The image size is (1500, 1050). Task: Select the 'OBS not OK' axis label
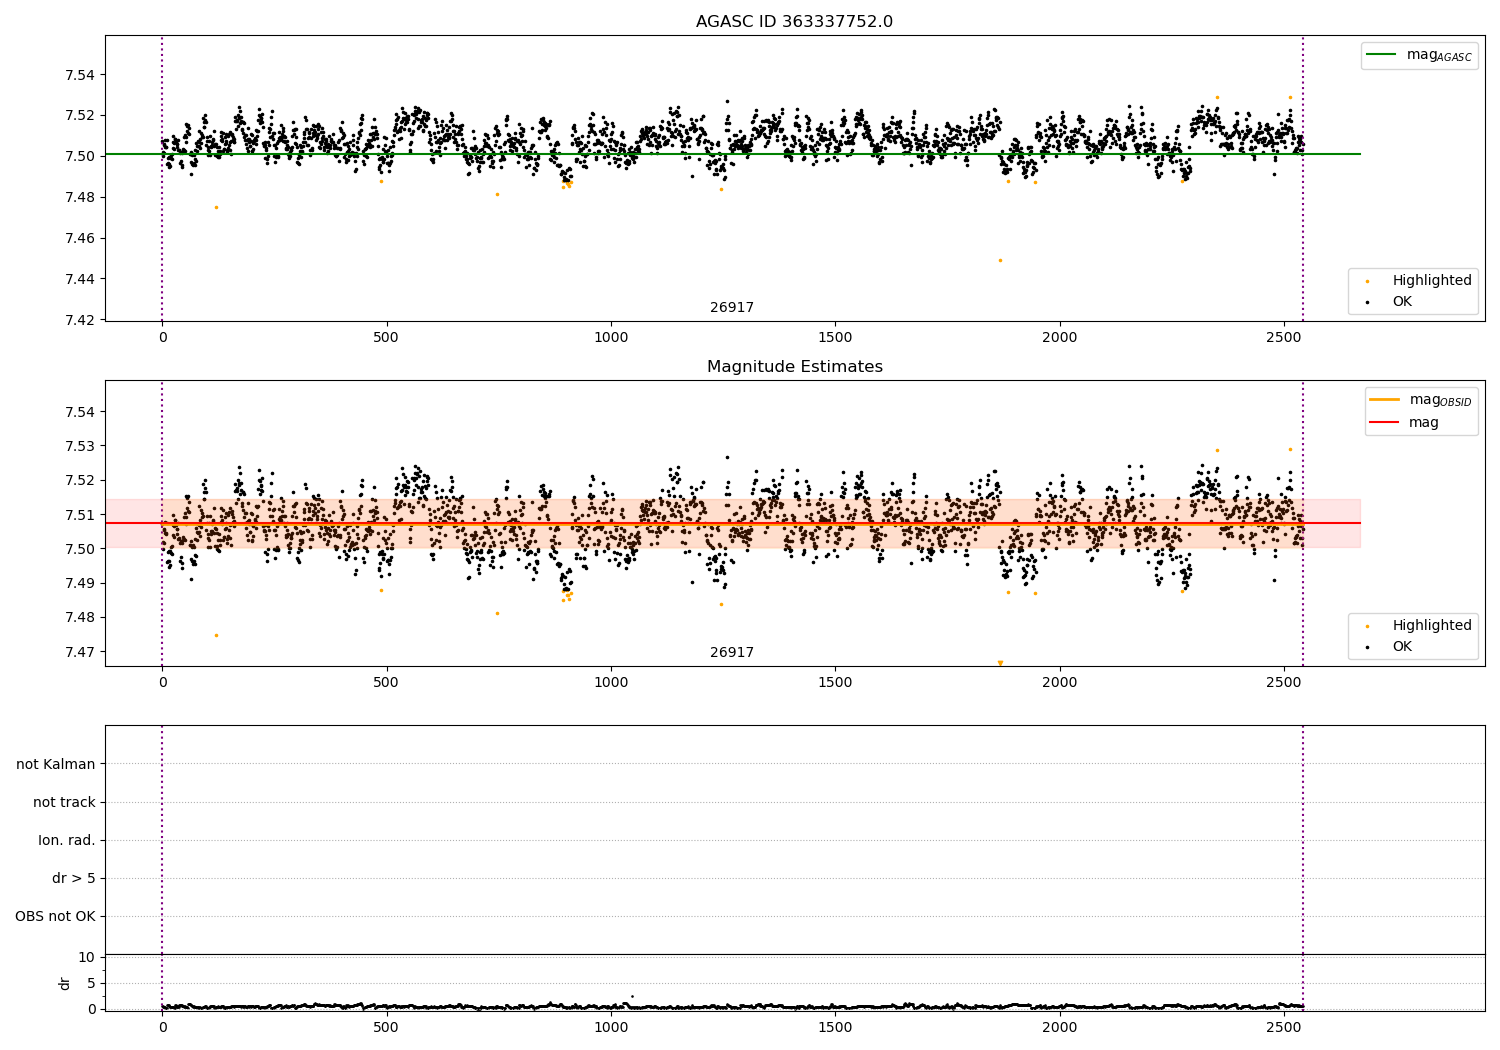pyautogui.click(x=55, y=916)
